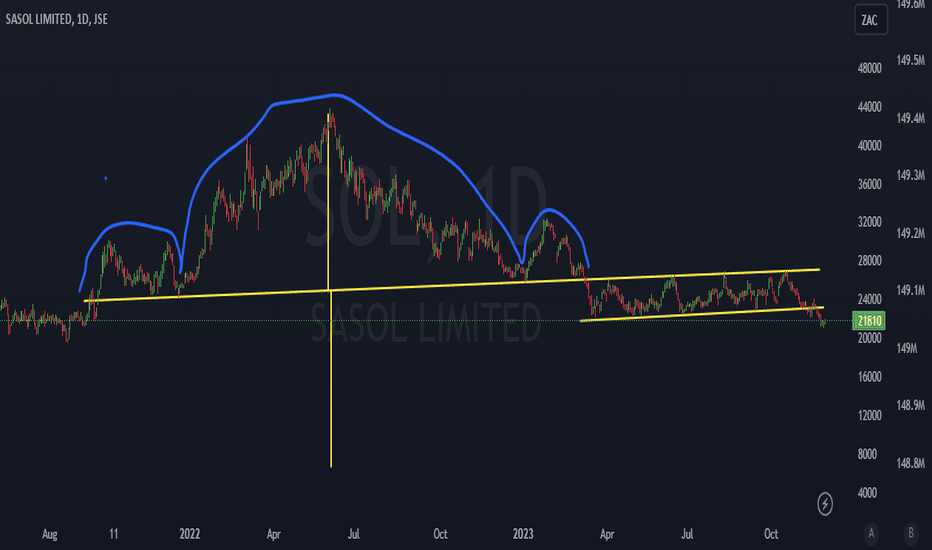Click the 149.1M volume axis label

[911, 290]
